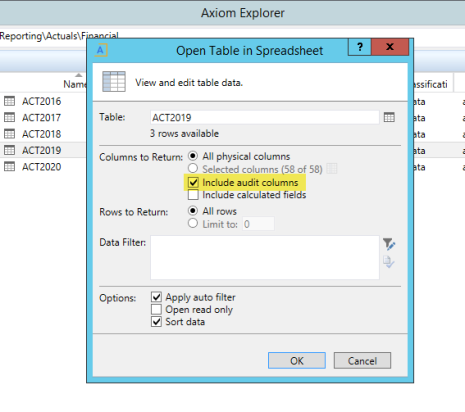Click OK to open the table

pyautogui.click(x=297, y=361)
